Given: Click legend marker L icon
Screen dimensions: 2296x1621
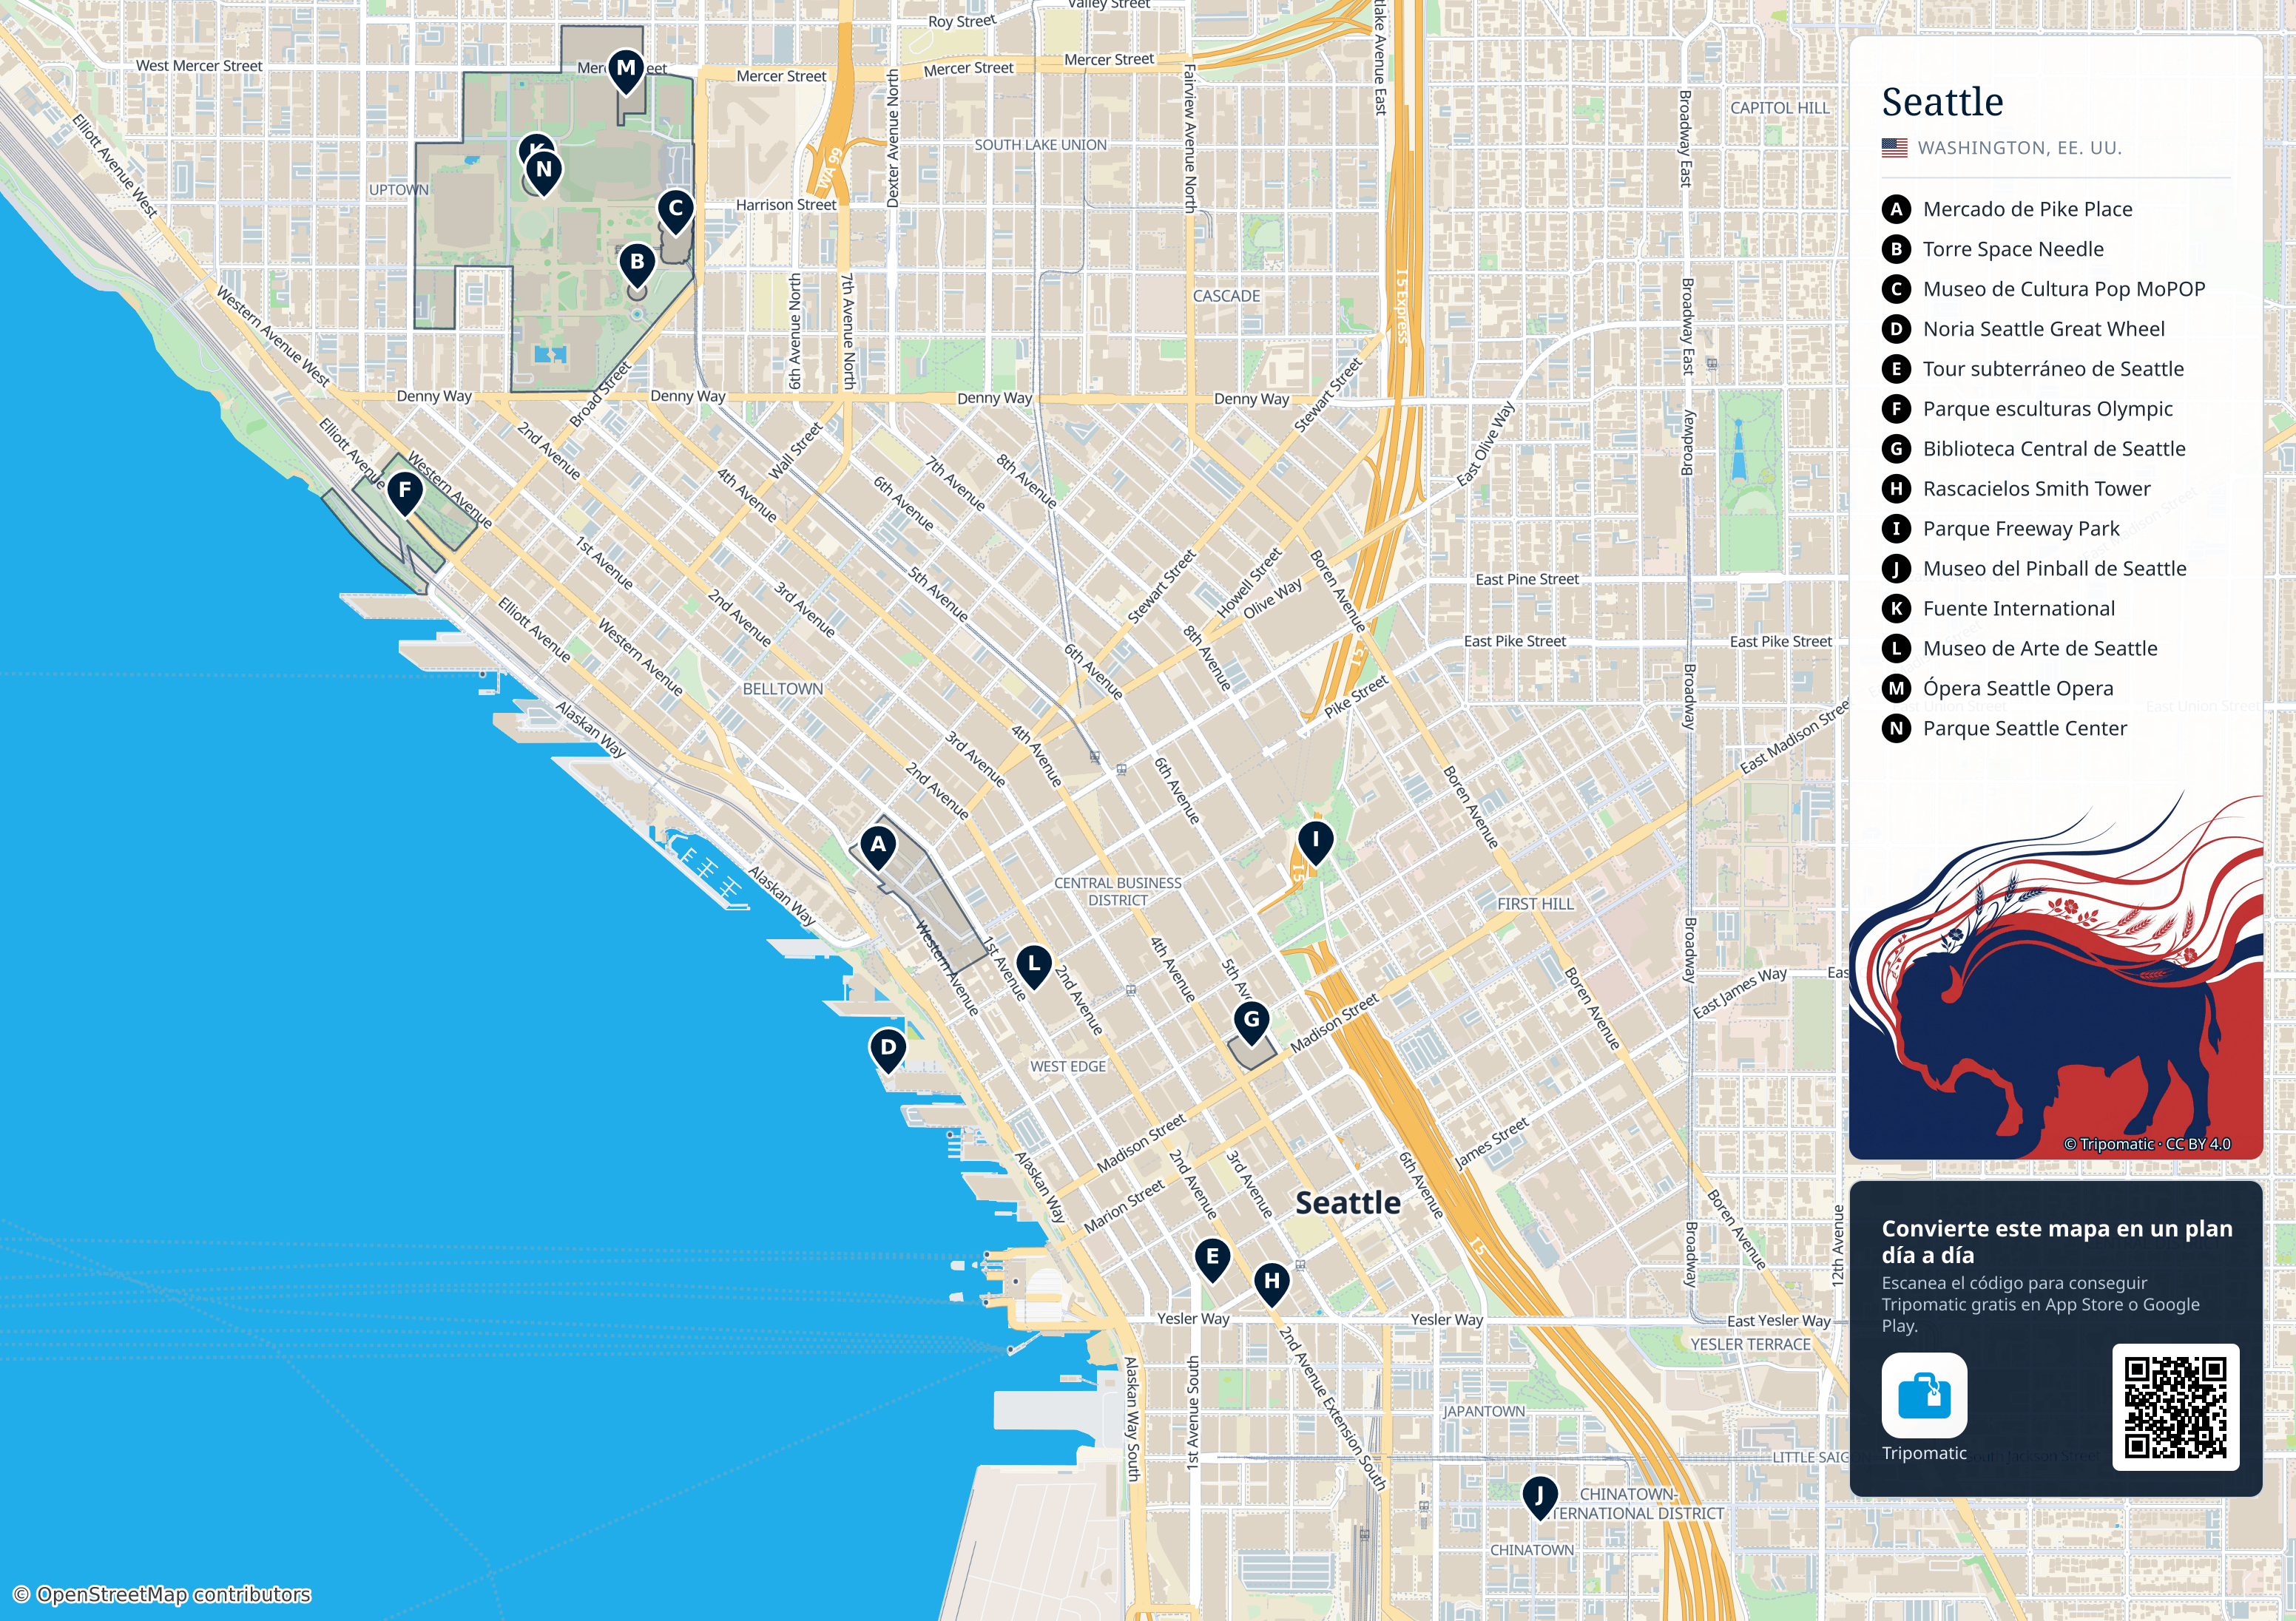Looking at the screenshot, I should 1896,649.
